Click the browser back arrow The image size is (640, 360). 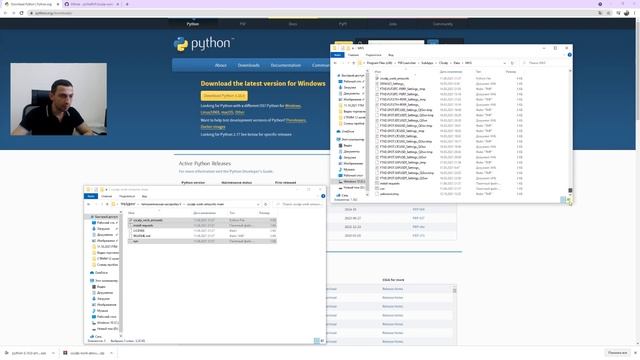tap(6, 13)
